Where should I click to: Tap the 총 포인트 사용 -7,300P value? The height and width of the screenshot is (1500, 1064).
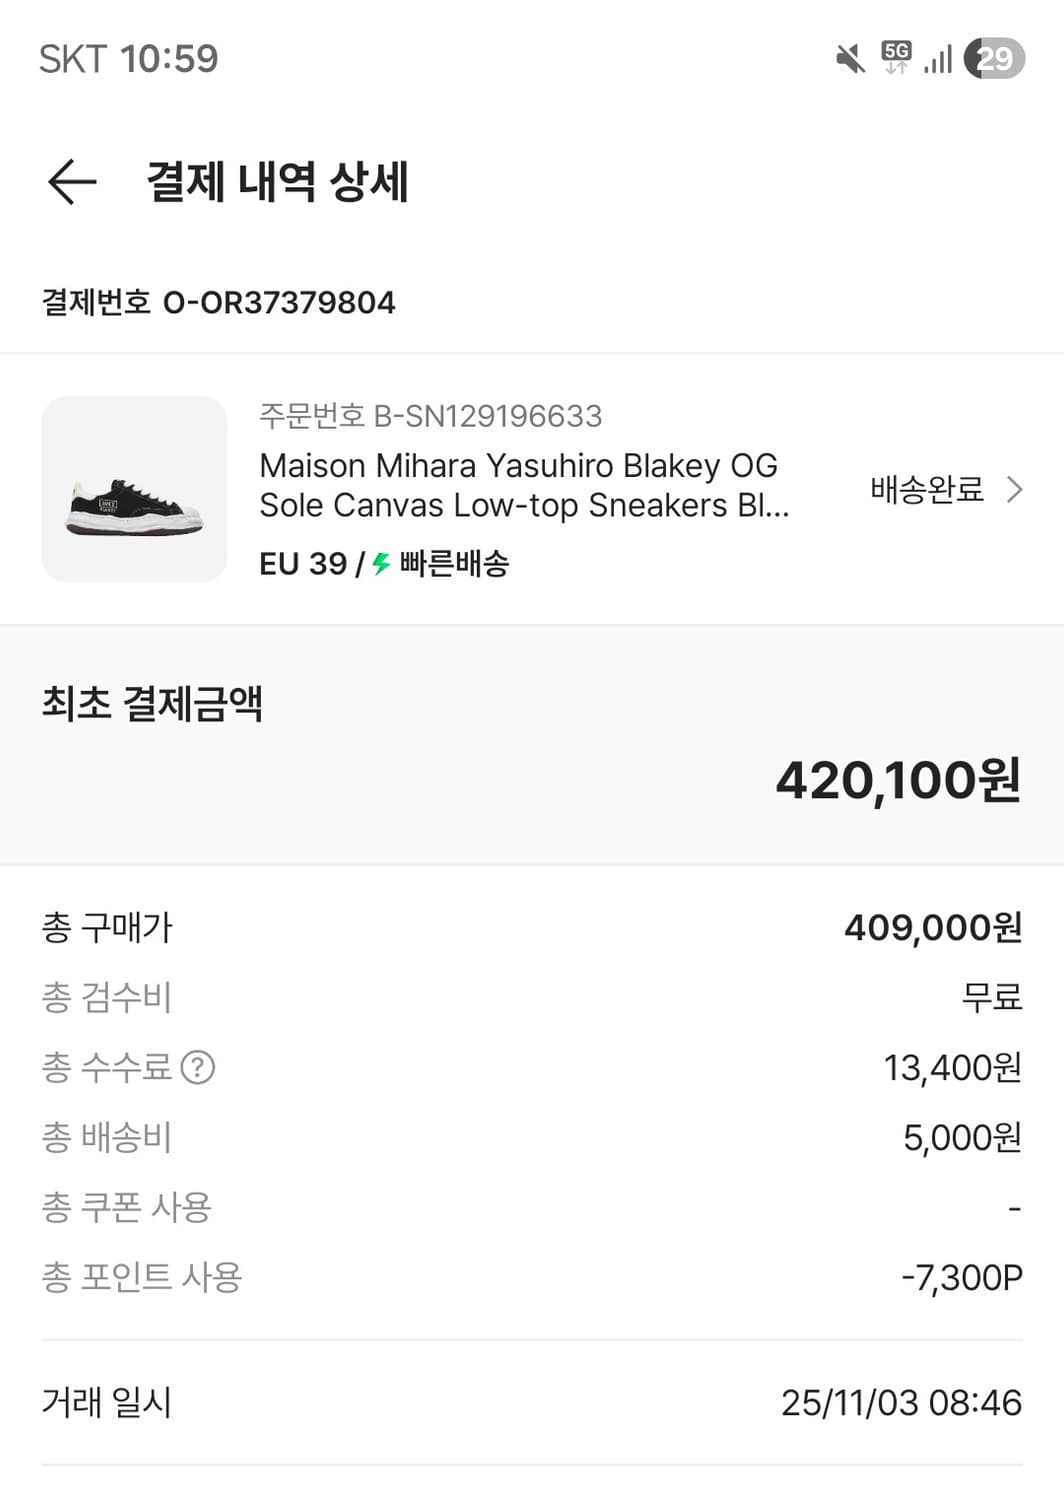pos(961,1277)
